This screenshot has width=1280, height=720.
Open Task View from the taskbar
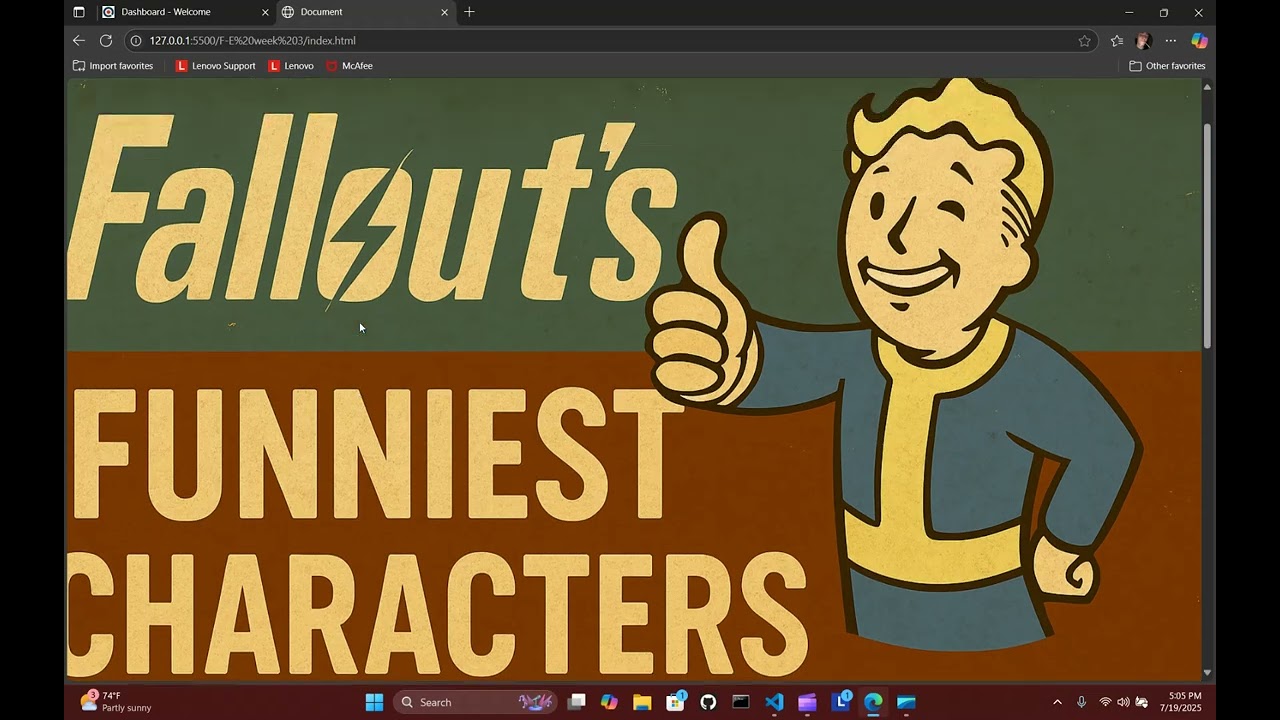pyautogui.click(x=577, y=702)
